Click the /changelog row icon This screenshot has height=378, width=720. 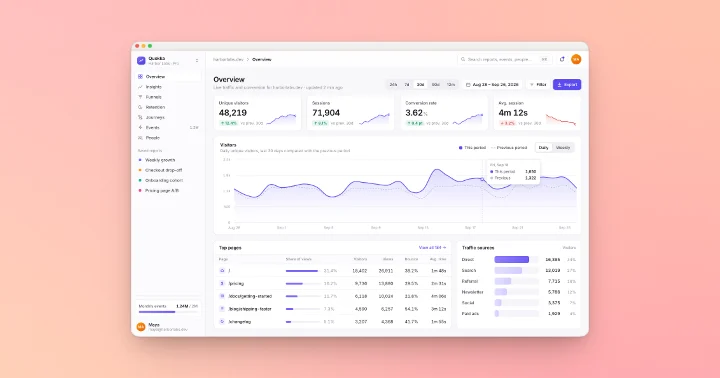(222, 322)
